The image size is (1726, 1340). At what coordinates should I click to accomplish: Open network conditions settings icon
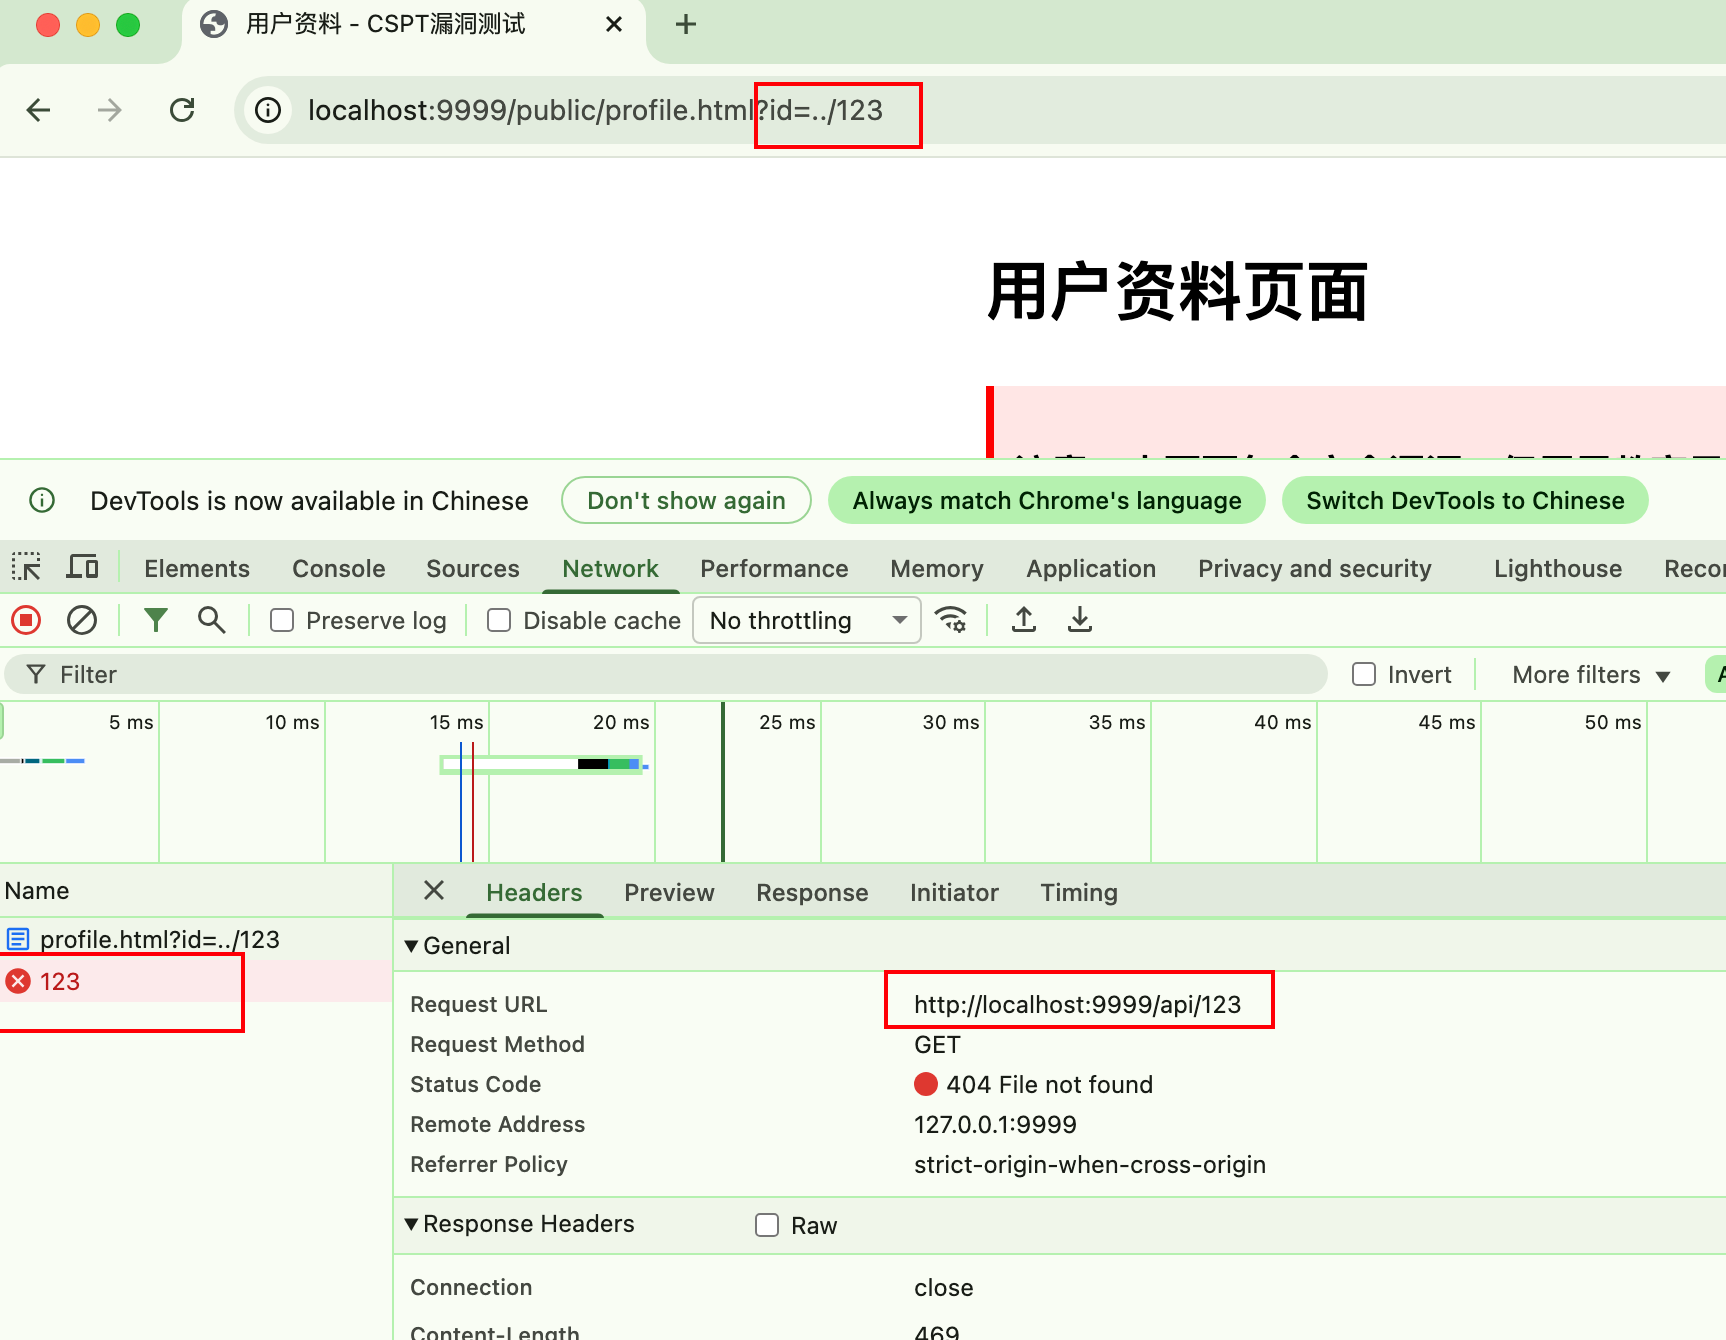click(951, 620)
